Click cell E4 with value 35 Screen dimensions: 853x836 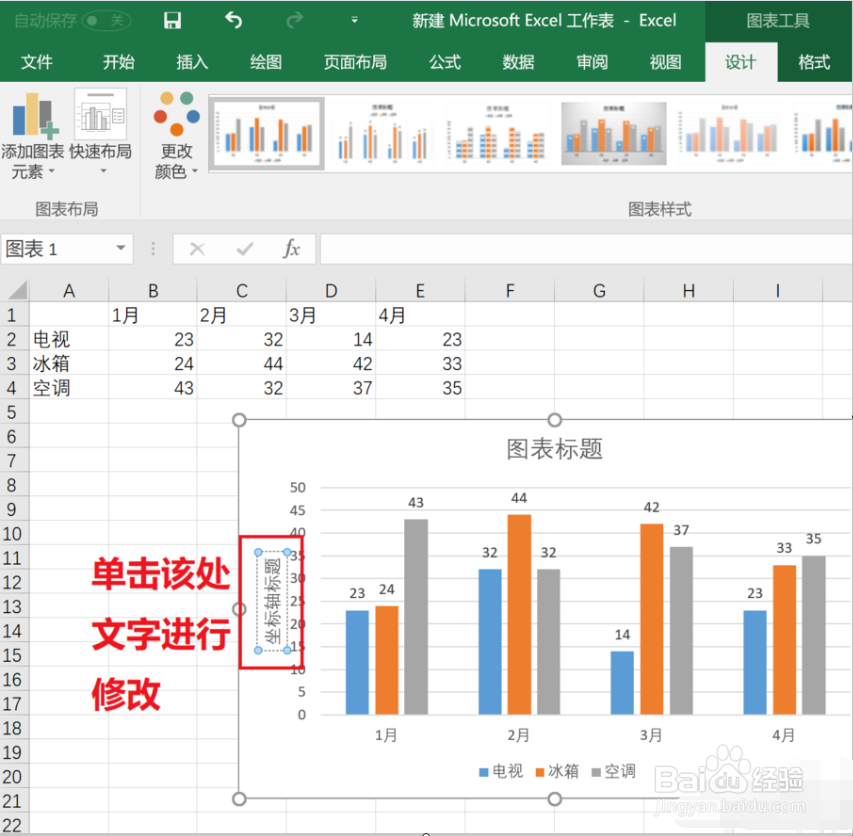pyautogui.click(x=421, y=388)
